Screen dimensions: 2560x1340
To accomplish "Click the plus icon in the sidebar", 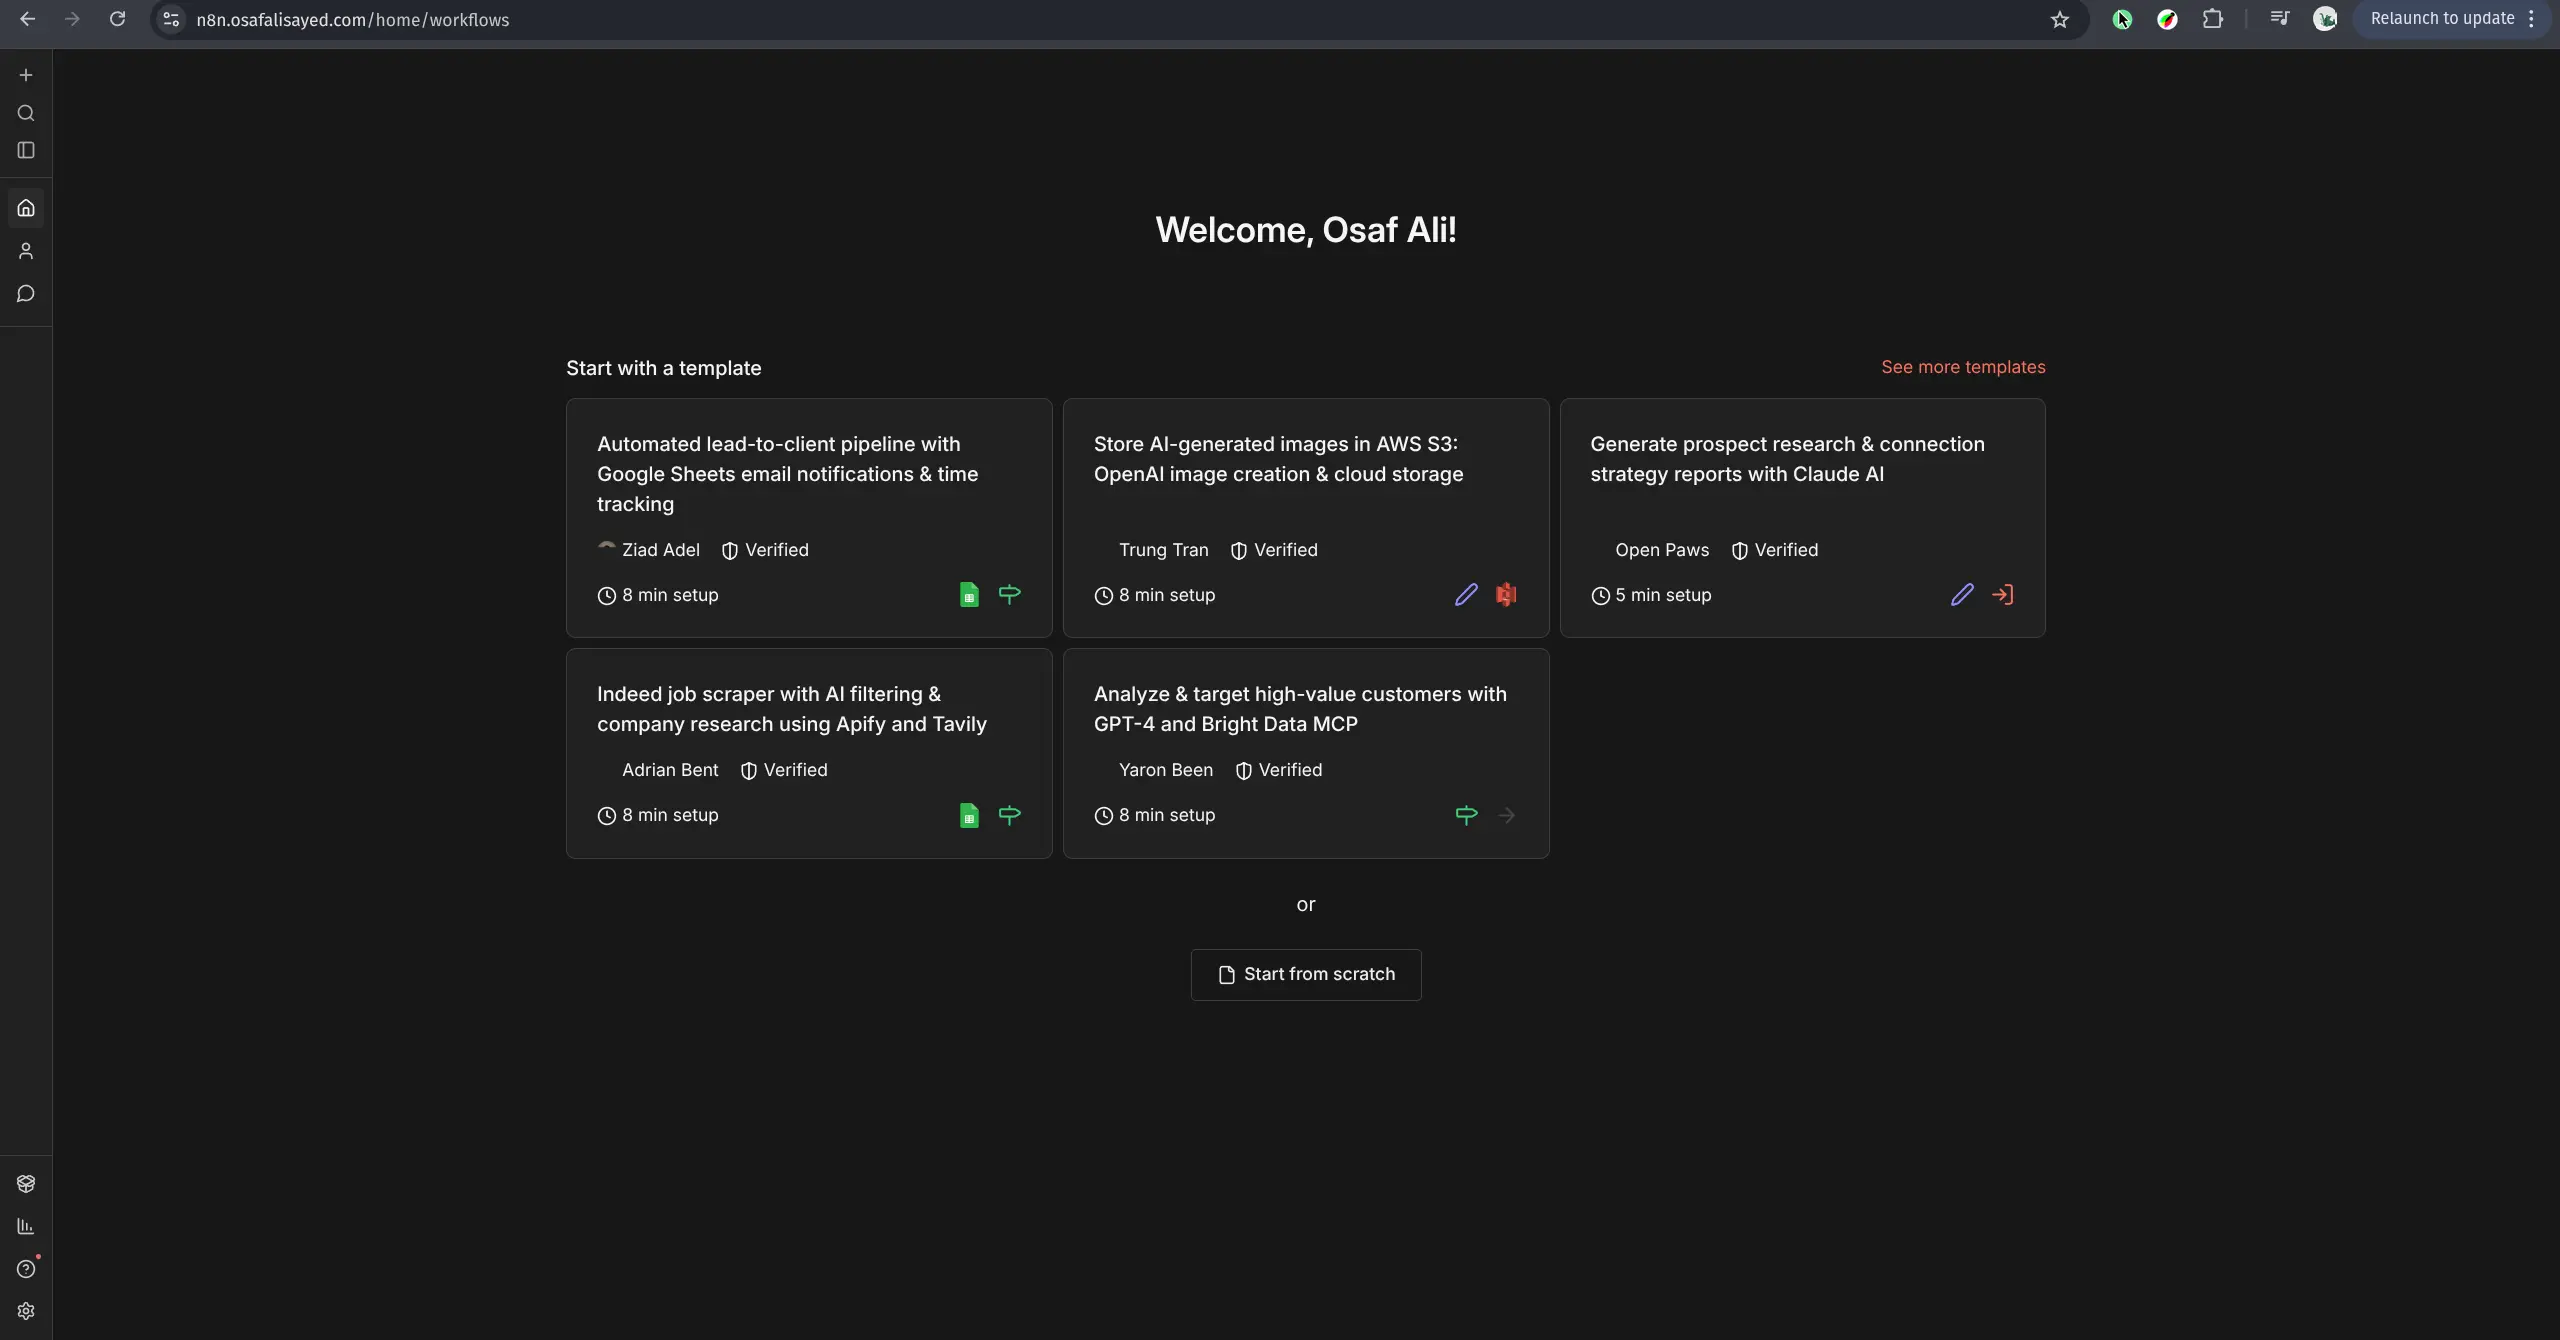I will coord(26,75).
